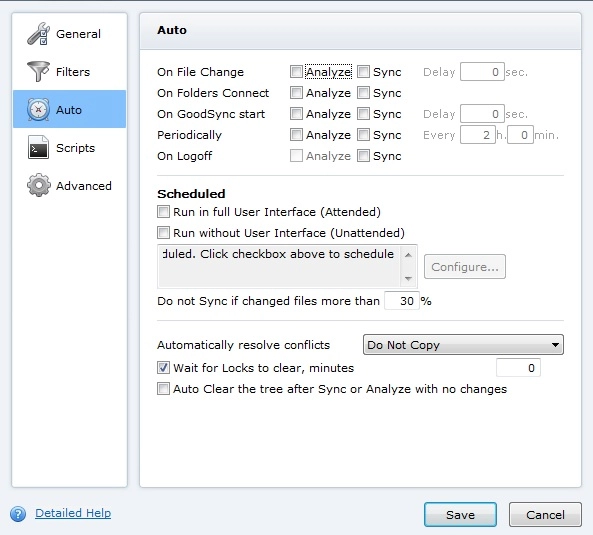Open the Automatically resolve conflicts dropdown
This screenshot has height=535, width=593.
tap(463, 344)
